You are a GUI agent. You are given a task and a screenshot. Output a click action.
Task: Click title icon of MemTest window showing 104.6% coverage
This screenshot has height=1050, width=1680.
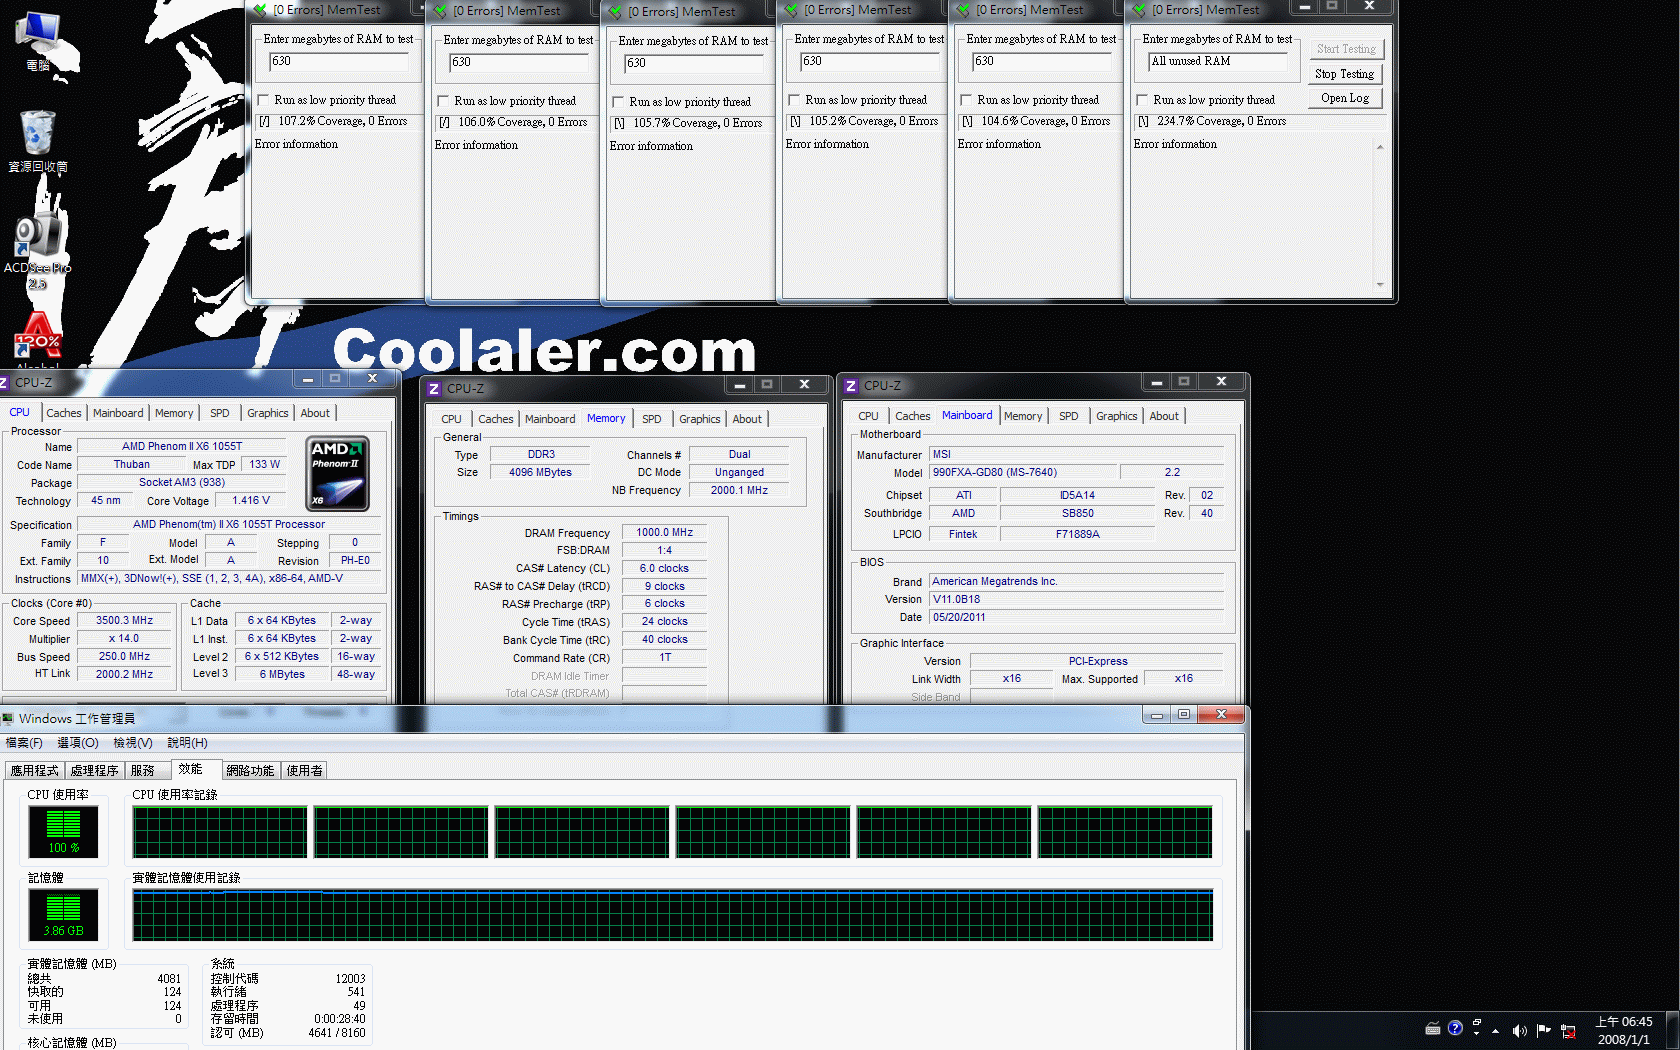pyautogui.click(x=963, y=10)
